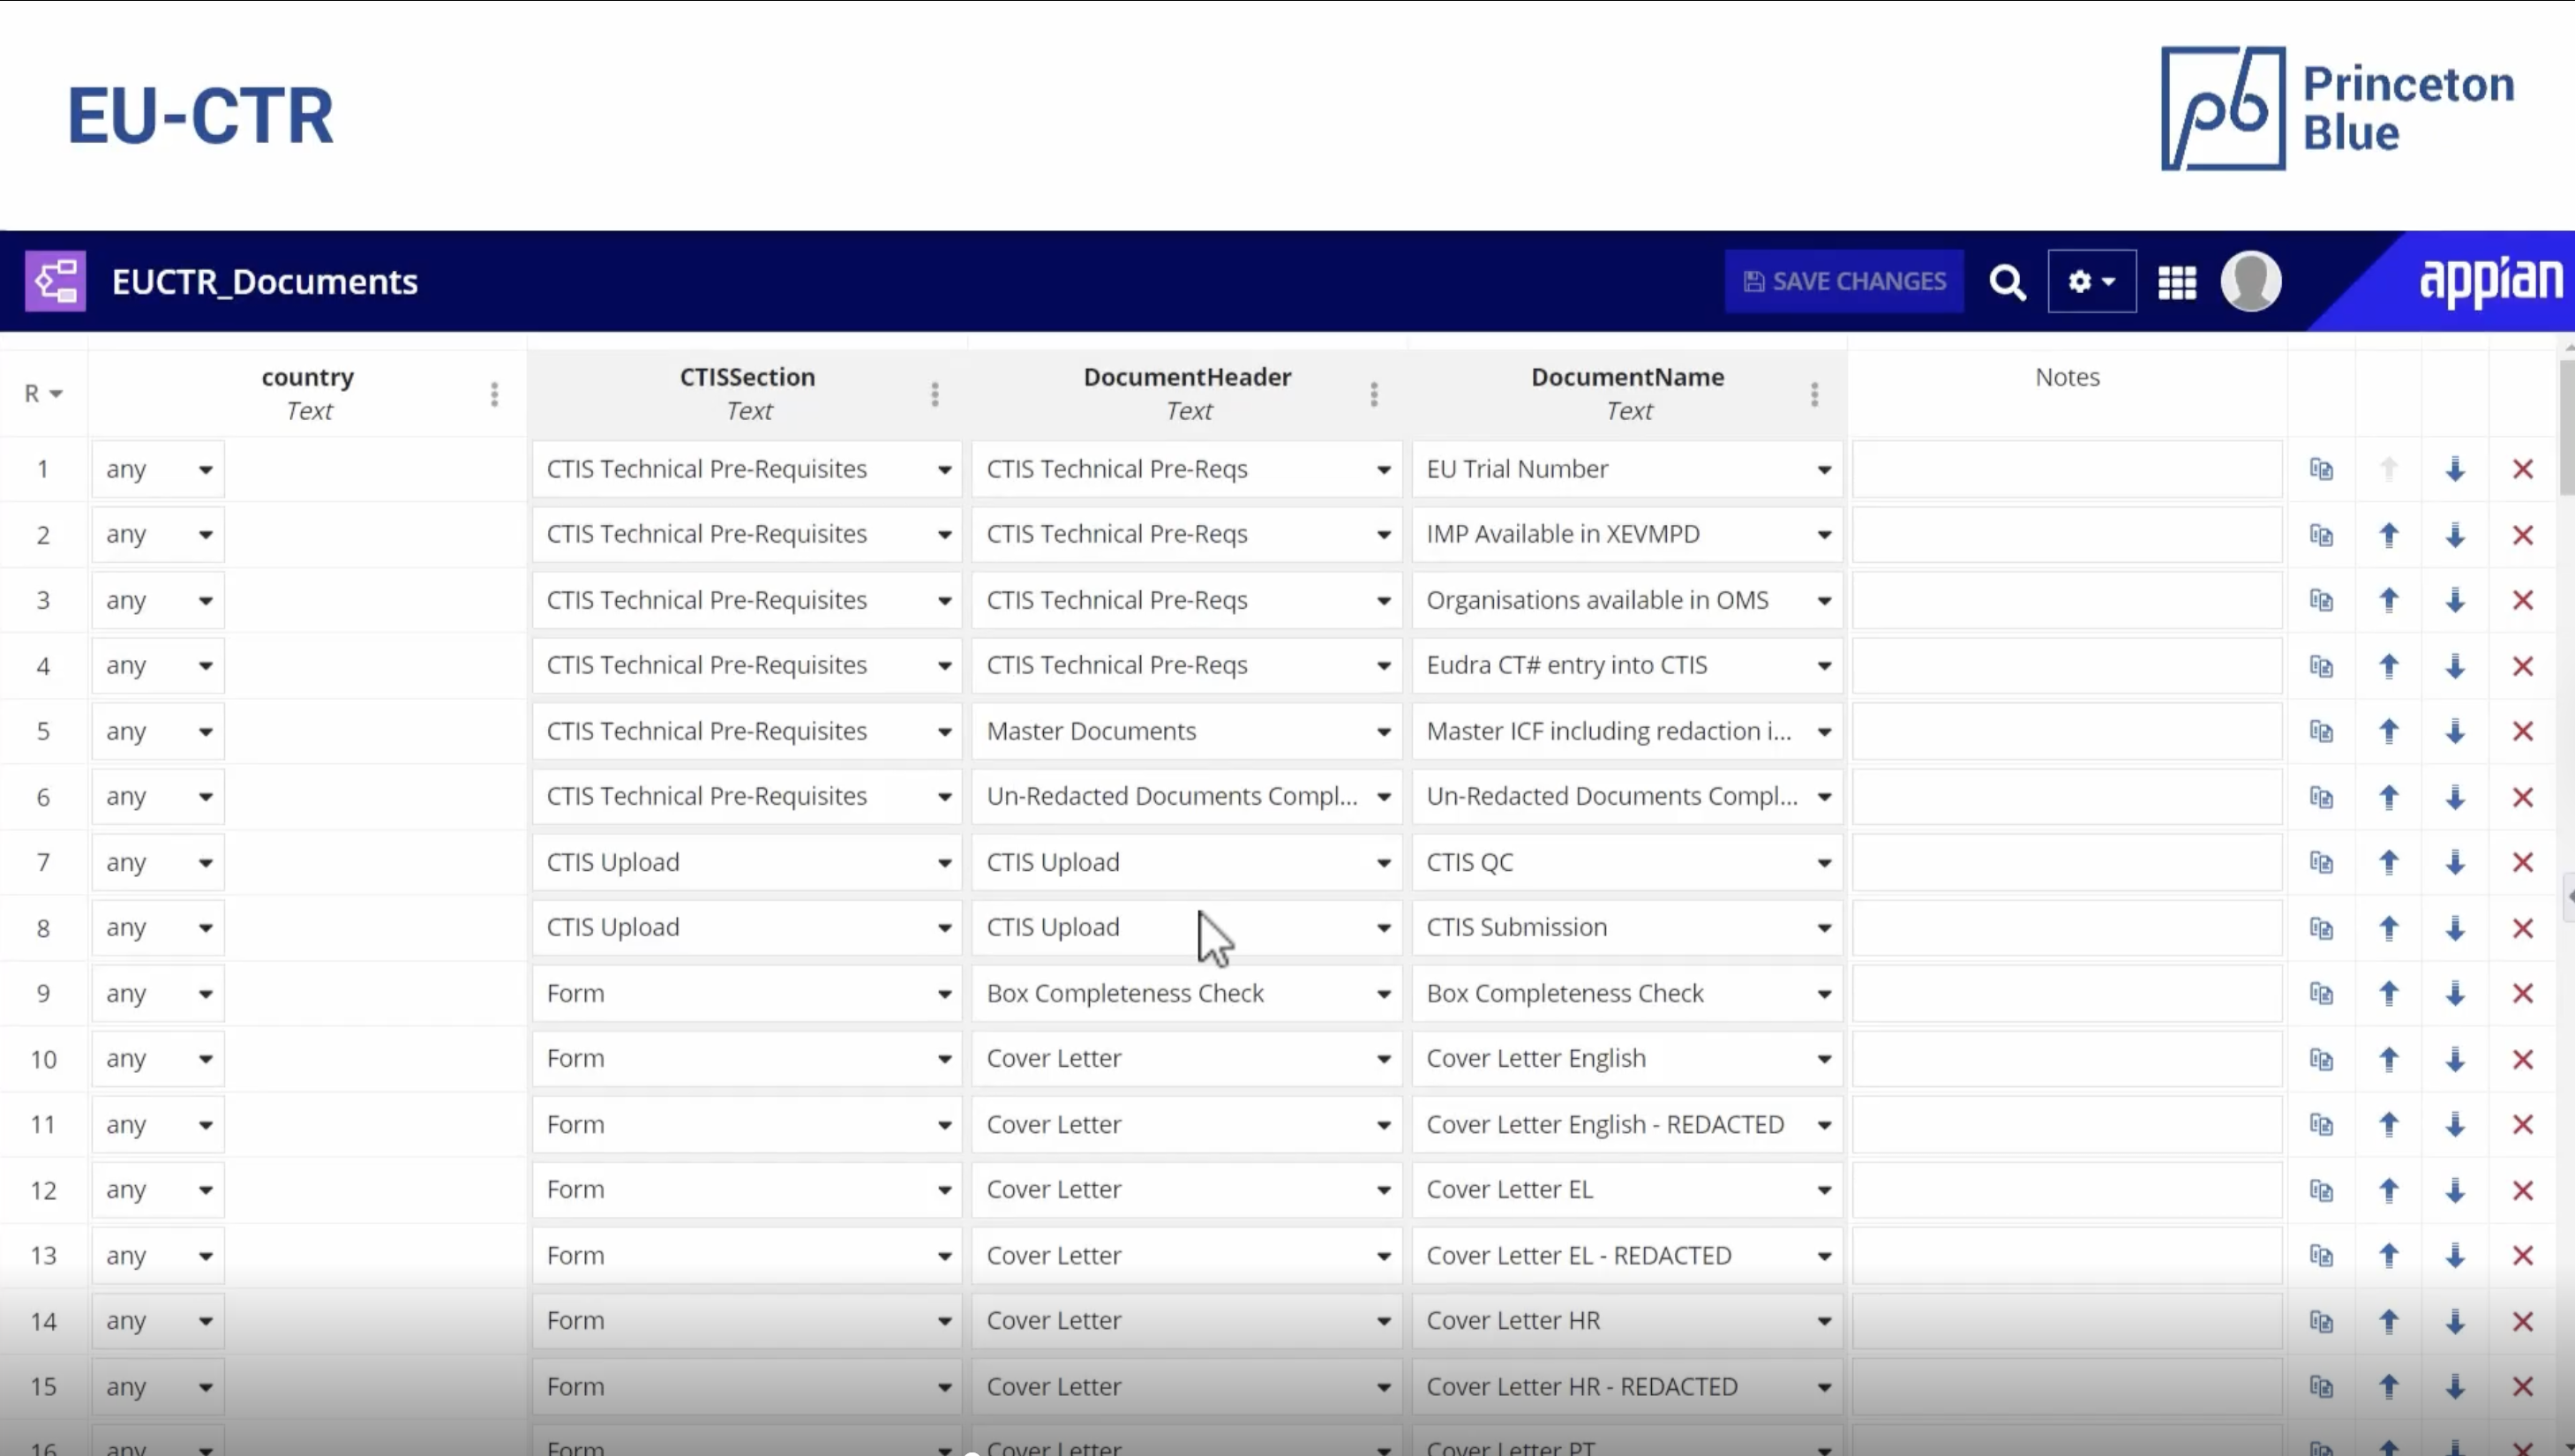Open the settings gear dropdown
The image size is (2575, 1456).
2091,282
